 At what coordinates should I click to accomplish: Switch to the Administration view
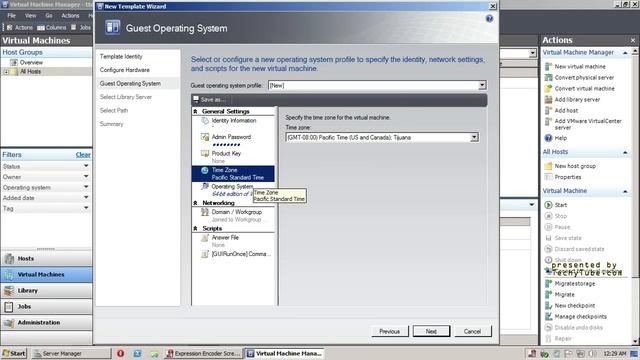(x=46, y=322)
